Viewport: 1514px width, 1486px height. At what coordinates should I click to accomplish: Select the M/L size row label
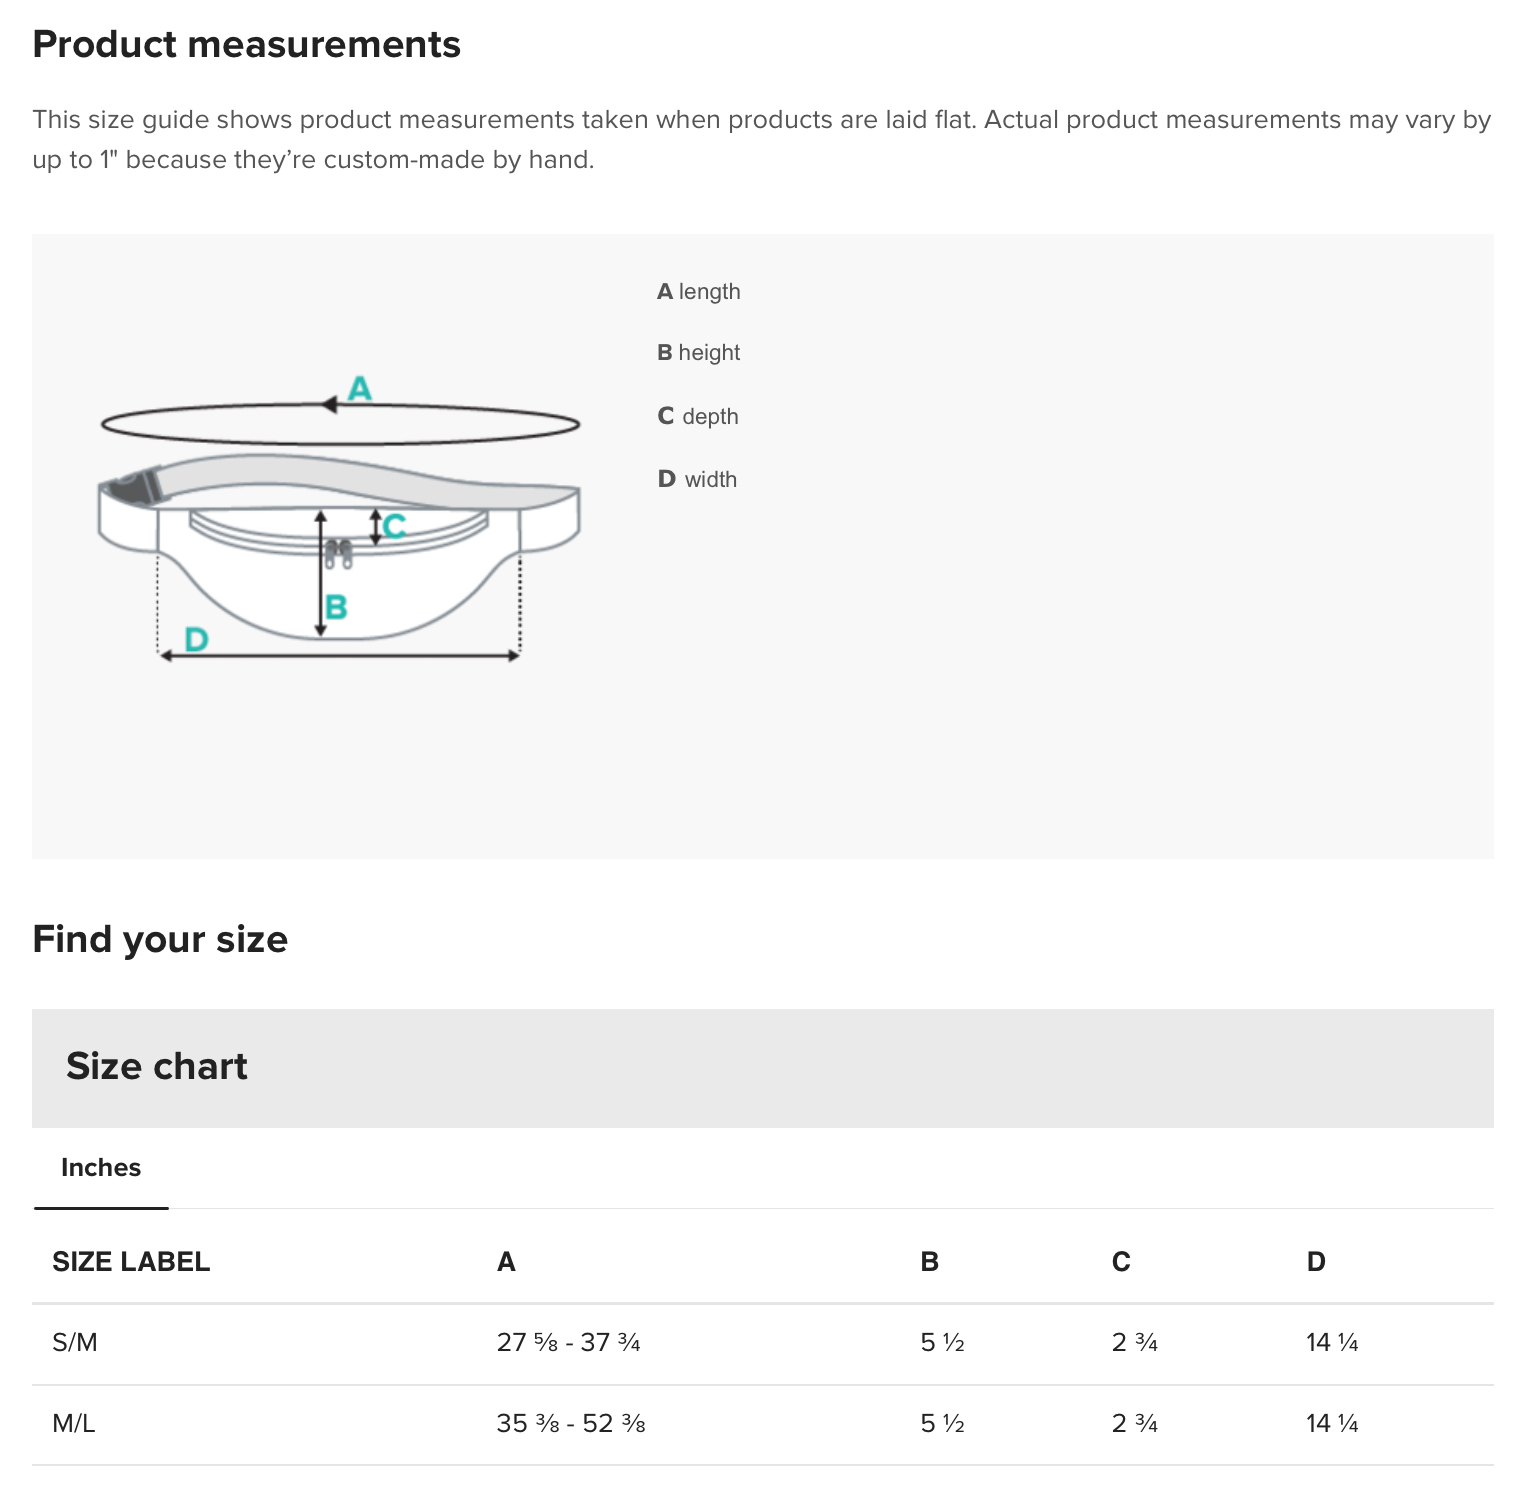pos(74,1423)
